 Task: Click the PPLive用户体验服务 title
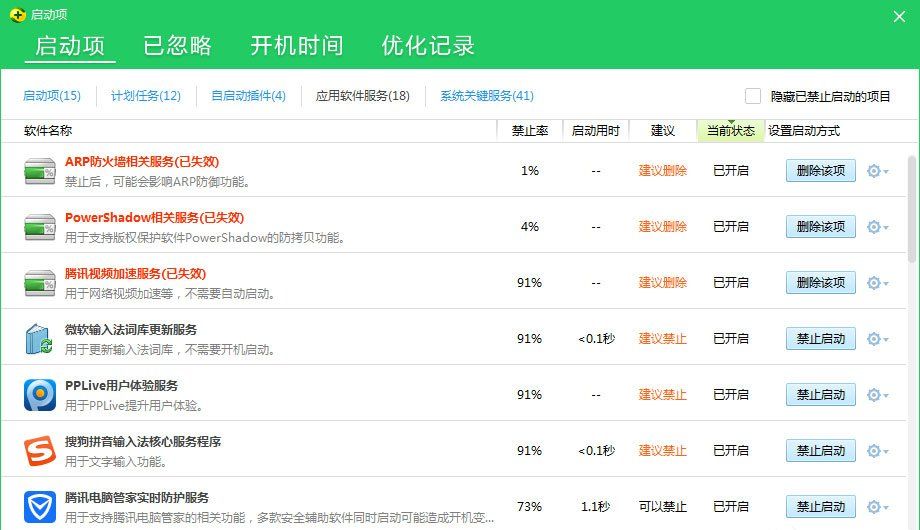coord(121,386)
